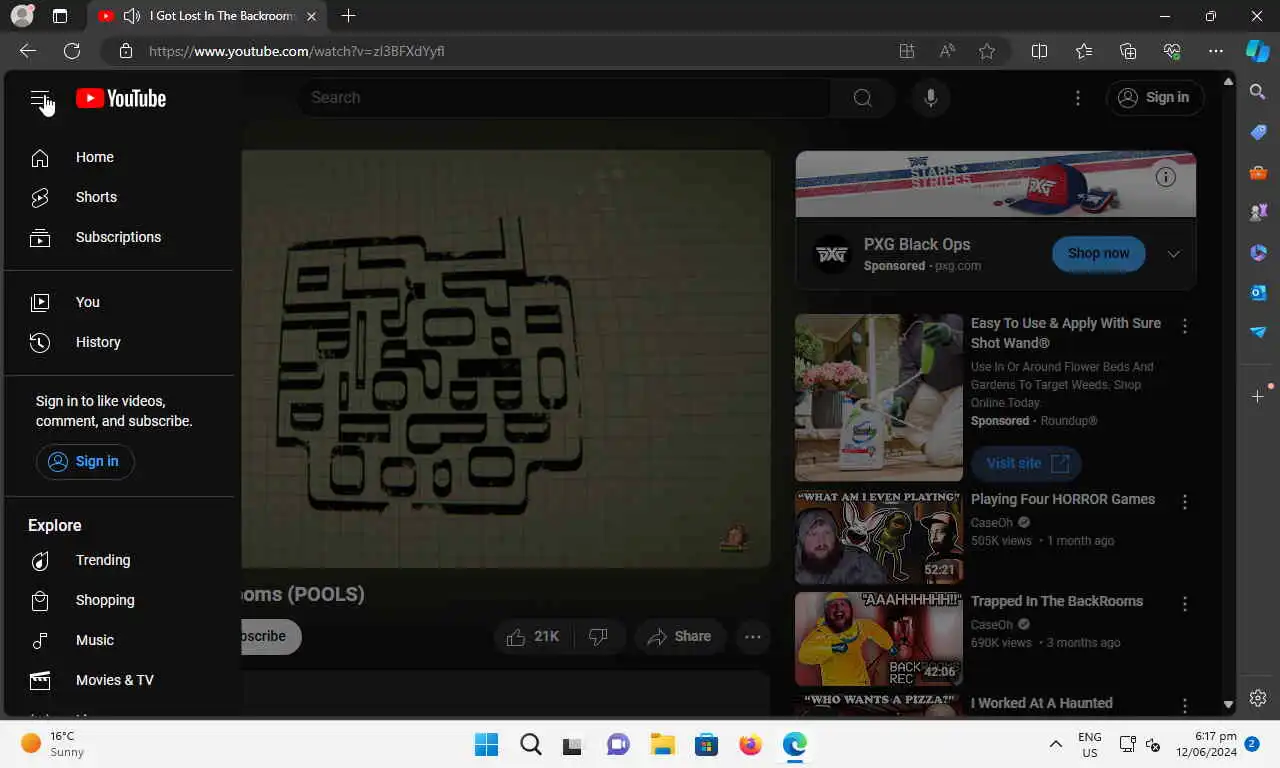
Task: Go to Subscriptions in sidebar
Action: (120, 237)
